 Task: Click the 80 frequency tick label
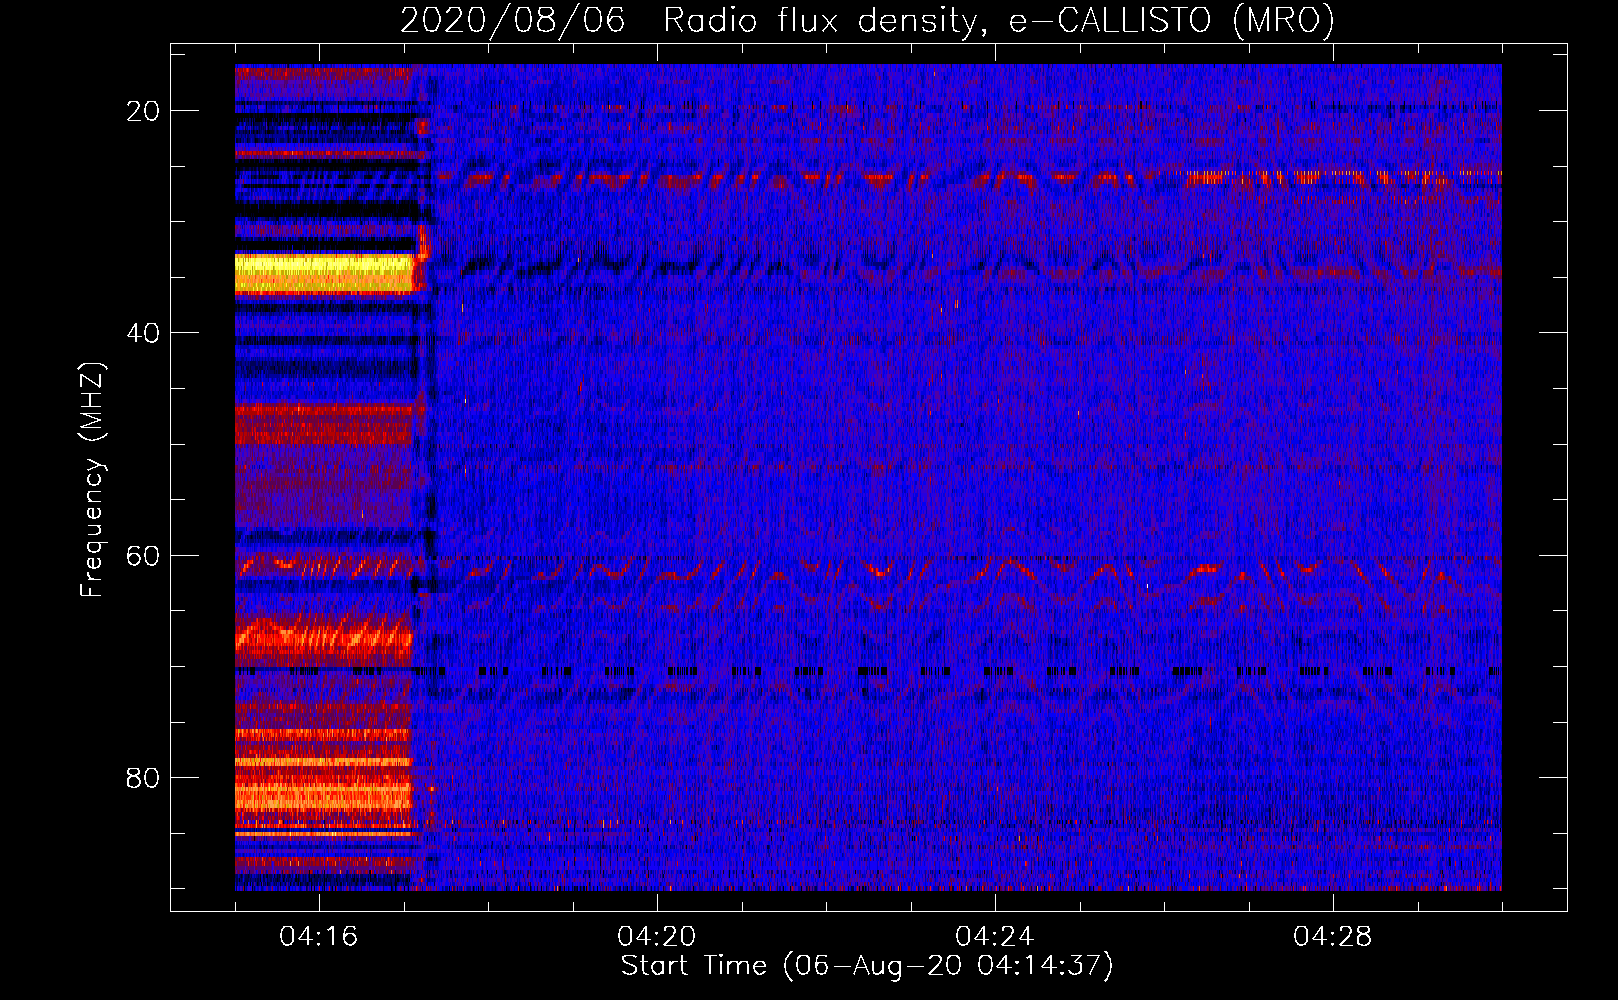(x=143, y=777)
